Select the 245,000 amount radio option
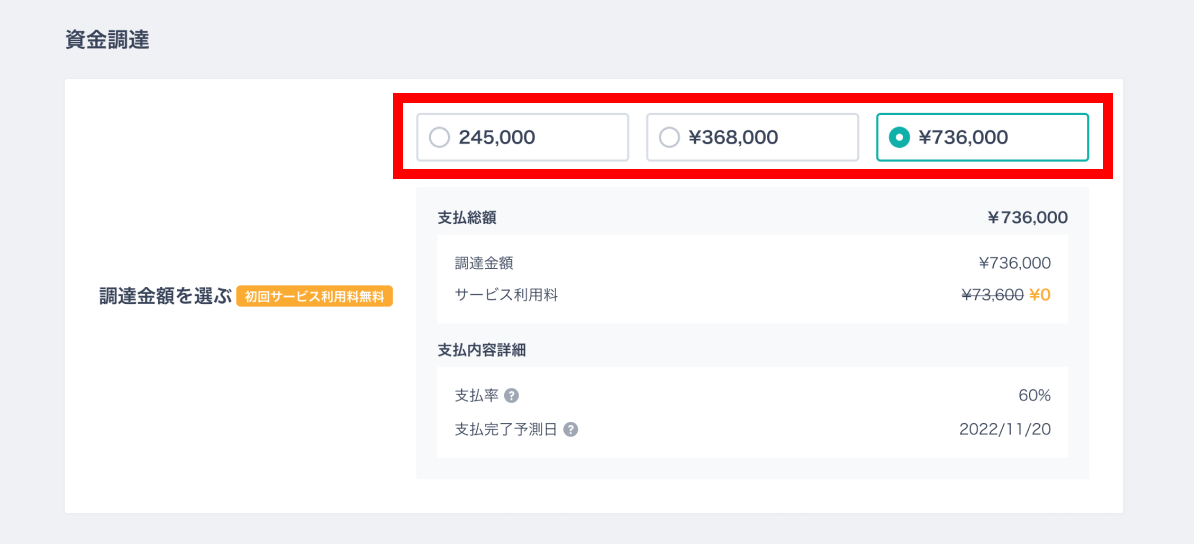 [522, 137]
